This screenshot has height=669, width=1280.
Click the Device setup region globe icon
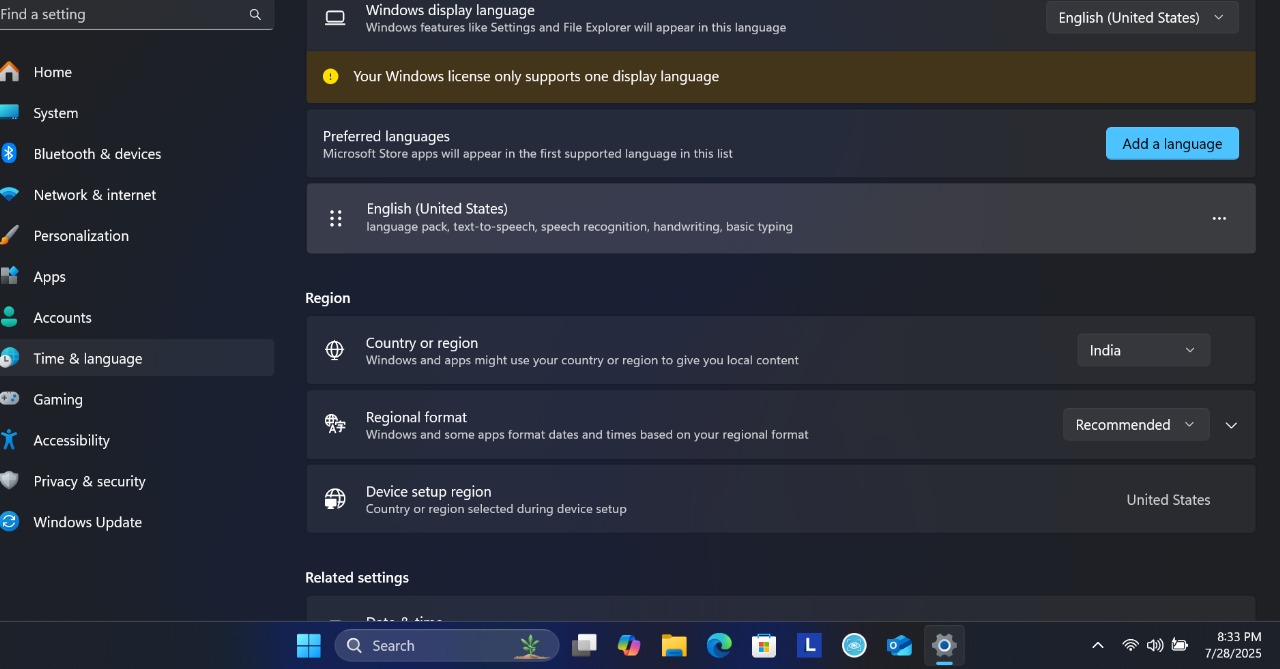click(335, 499)
